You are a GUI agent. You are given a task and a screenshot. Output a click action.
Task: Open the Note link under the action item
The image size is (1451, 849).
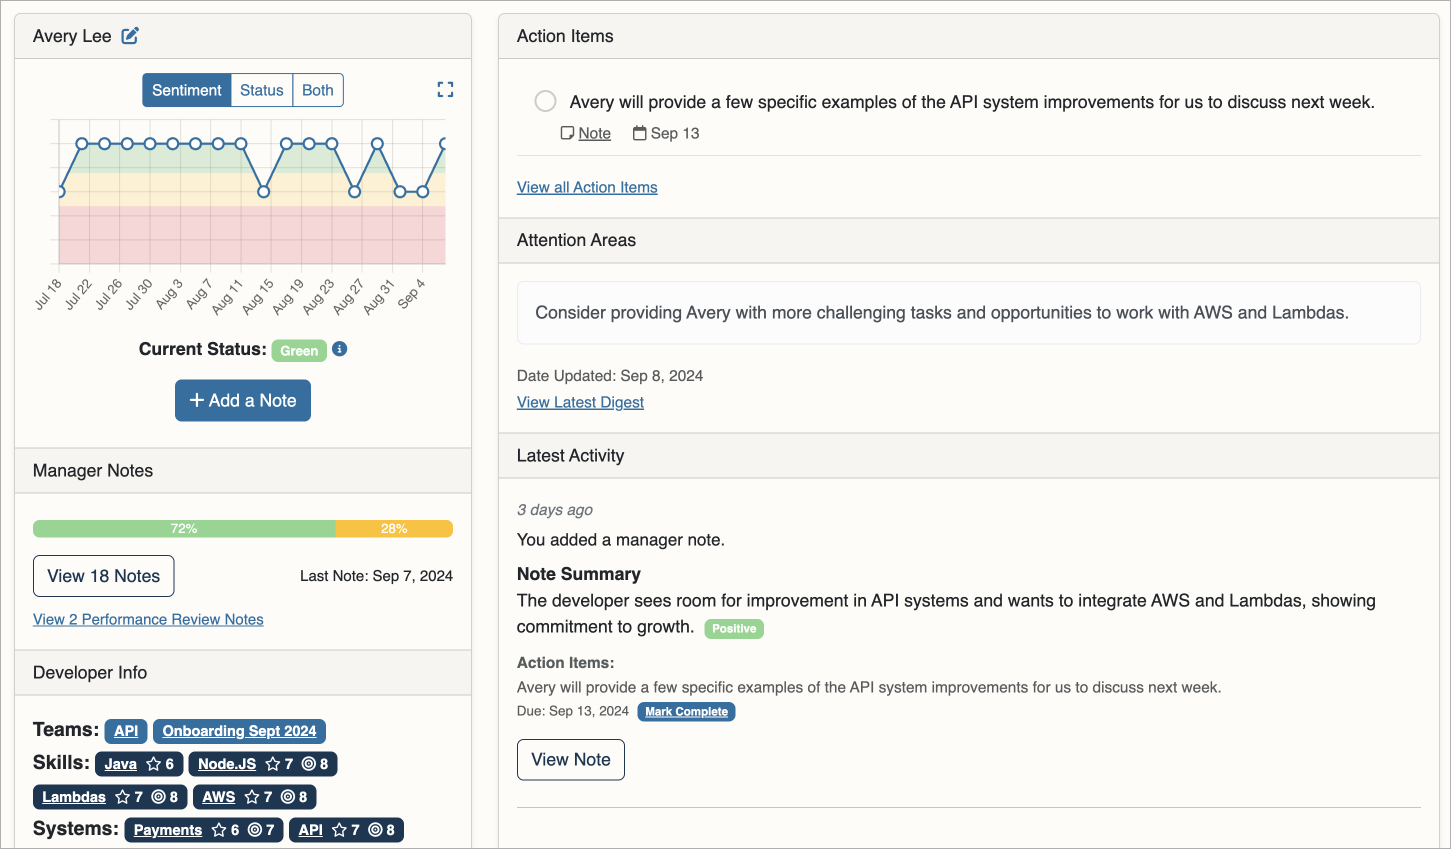tap(595, 133)
